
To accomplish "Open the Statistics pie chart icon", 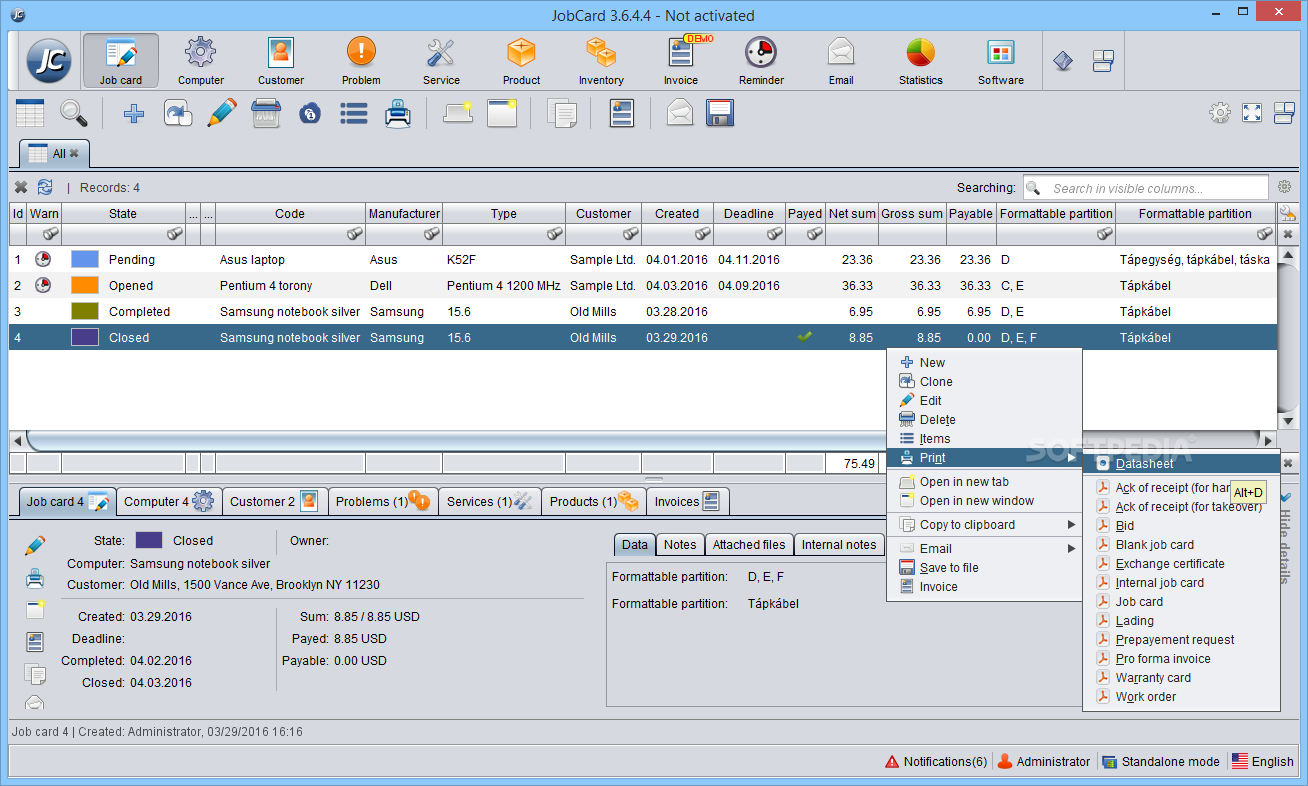I will pyautogui.click(x=920, y=59).
